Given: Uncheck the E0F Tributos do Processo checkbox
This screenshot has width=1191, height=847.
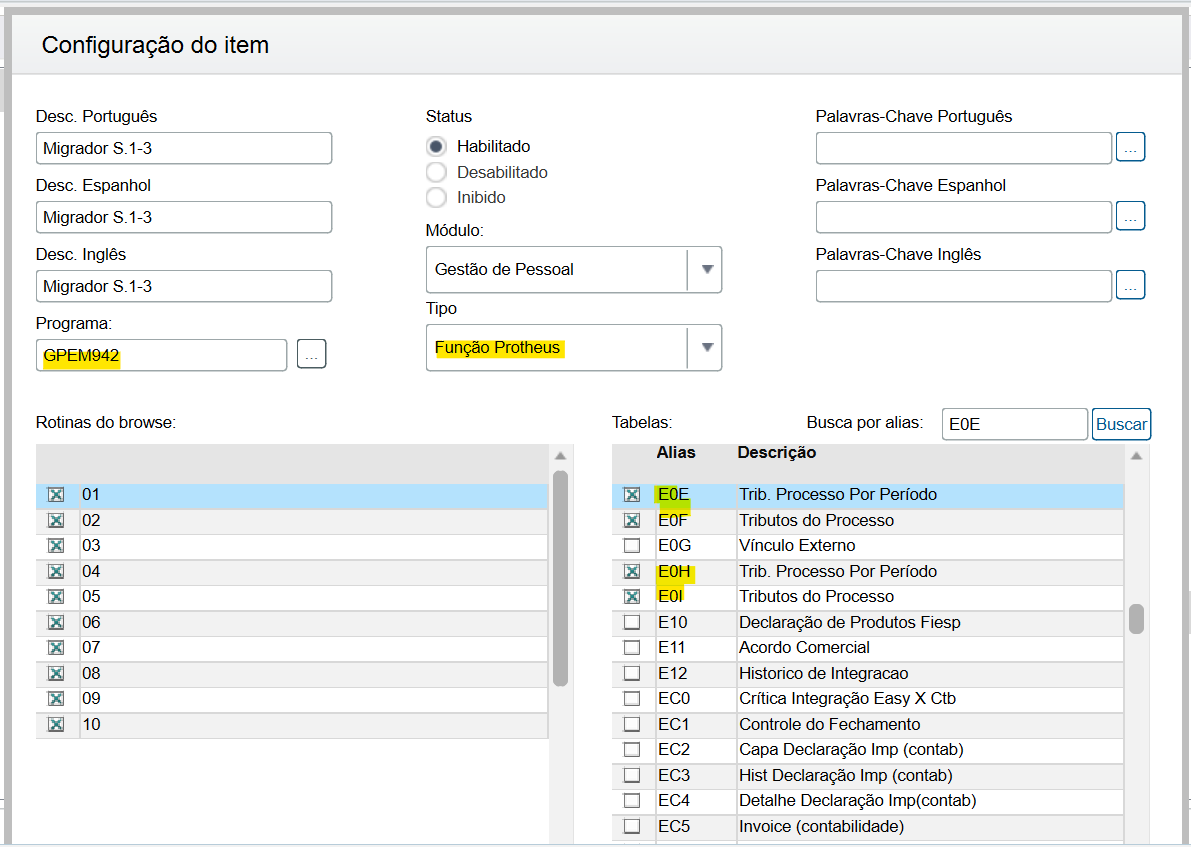Looking at the screenshot, I should pyautogui.click(x=632, y=520).
